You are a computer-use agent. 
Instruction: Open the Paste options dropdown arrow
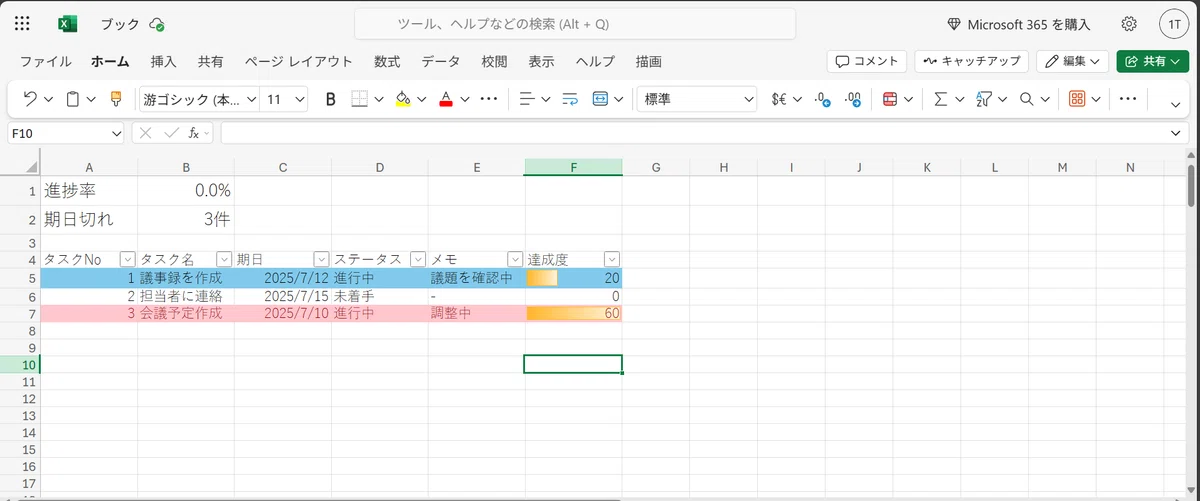92,99
